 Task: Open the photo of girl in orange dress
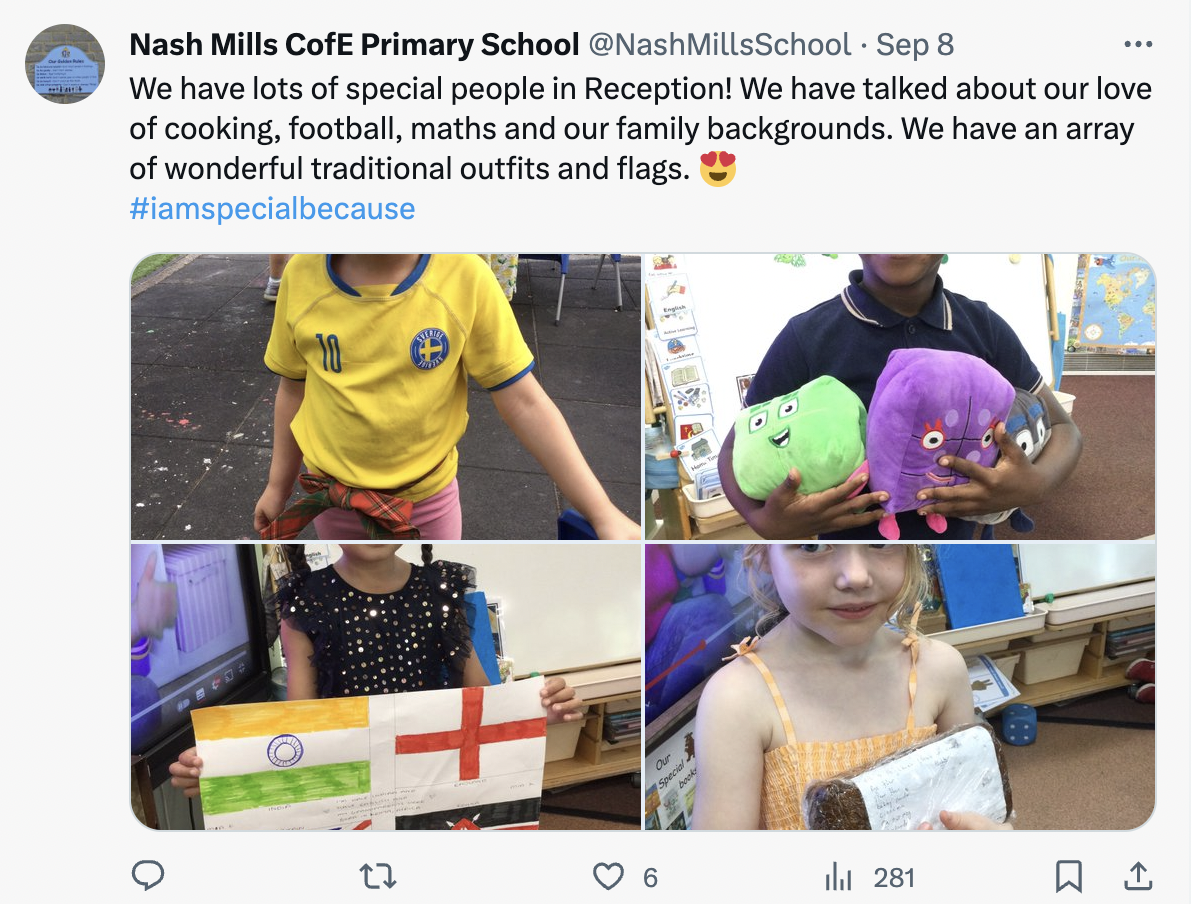[900, 687]
